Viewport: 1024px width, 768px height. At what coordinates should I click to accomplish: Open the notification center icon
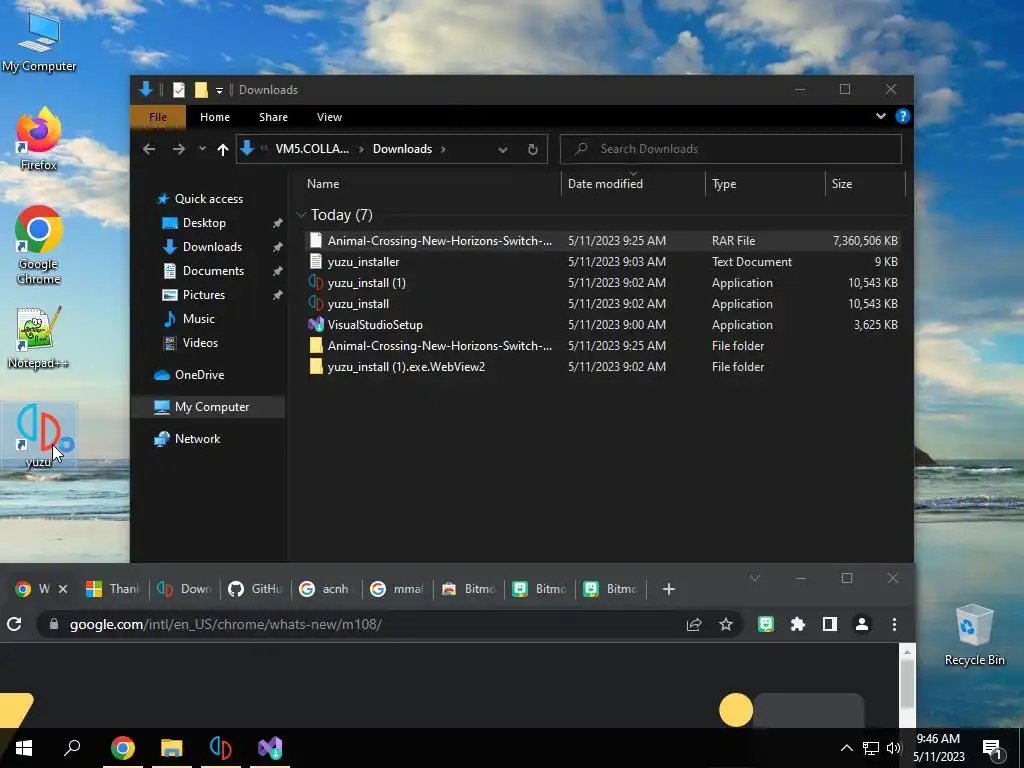coord(991,748)
